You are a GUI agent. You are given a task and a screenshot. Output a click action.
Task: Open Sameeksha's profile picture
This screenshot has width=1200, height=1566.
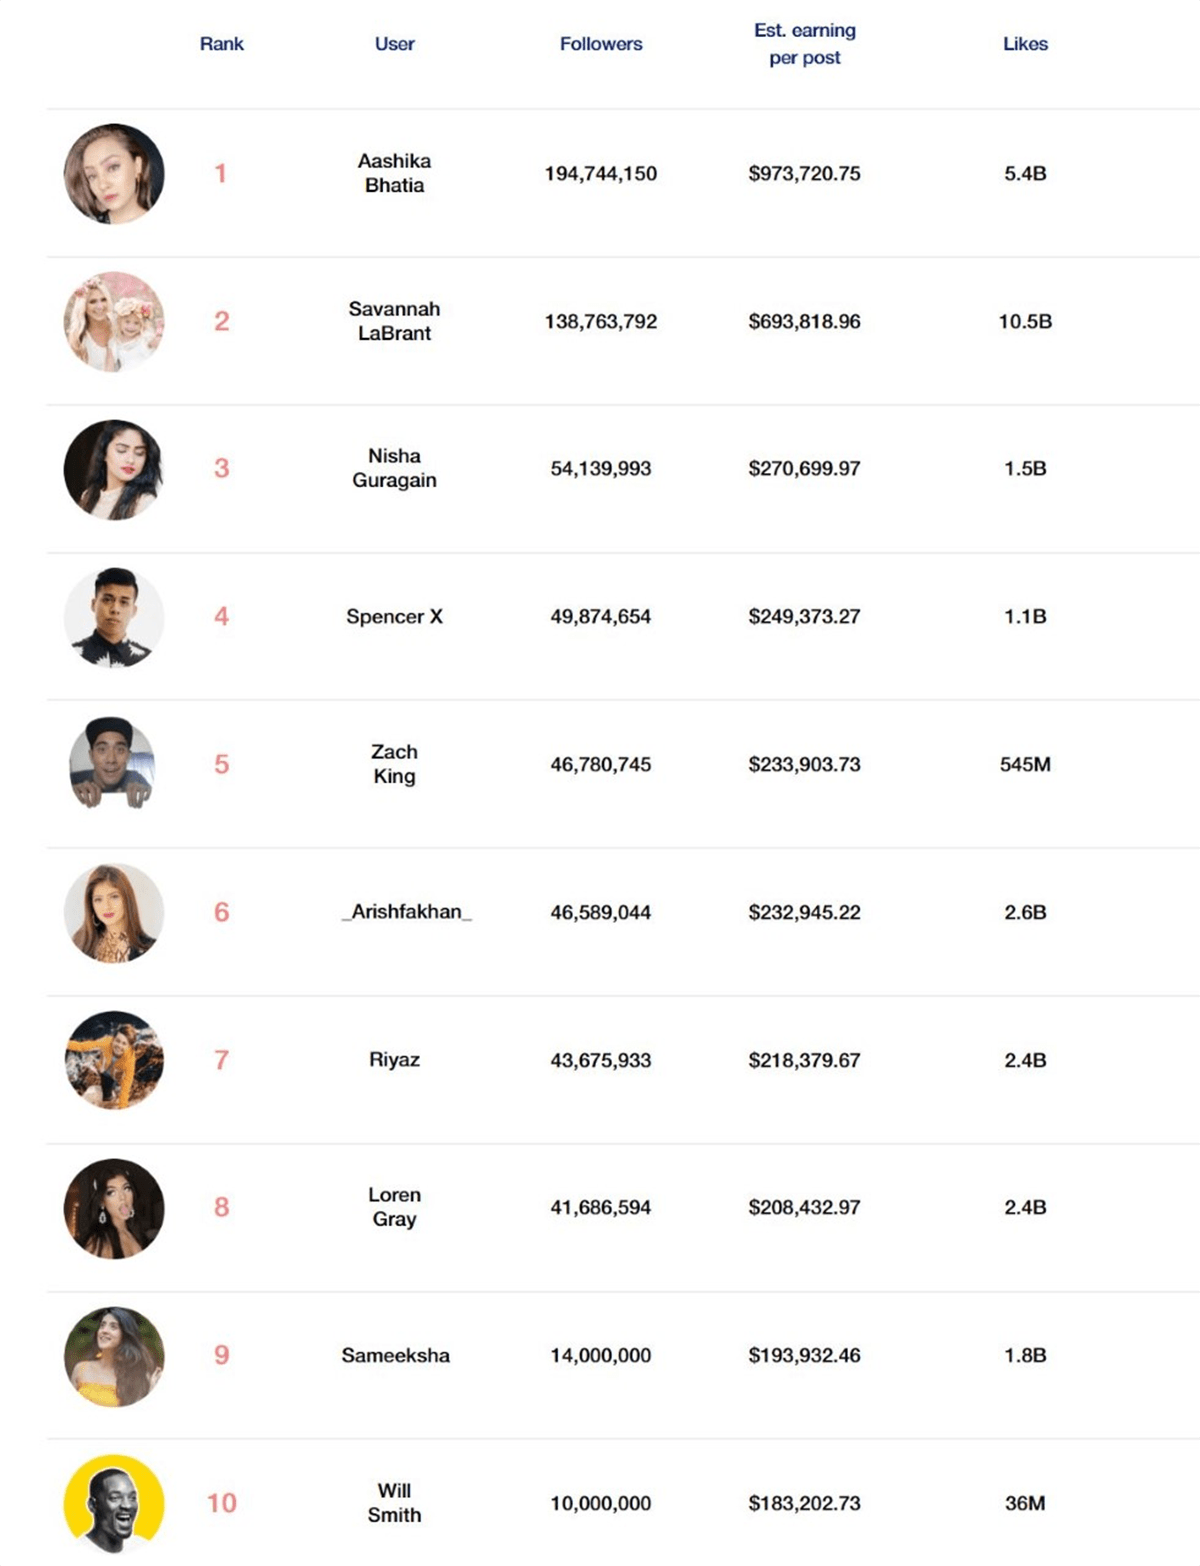[114, 1356]
